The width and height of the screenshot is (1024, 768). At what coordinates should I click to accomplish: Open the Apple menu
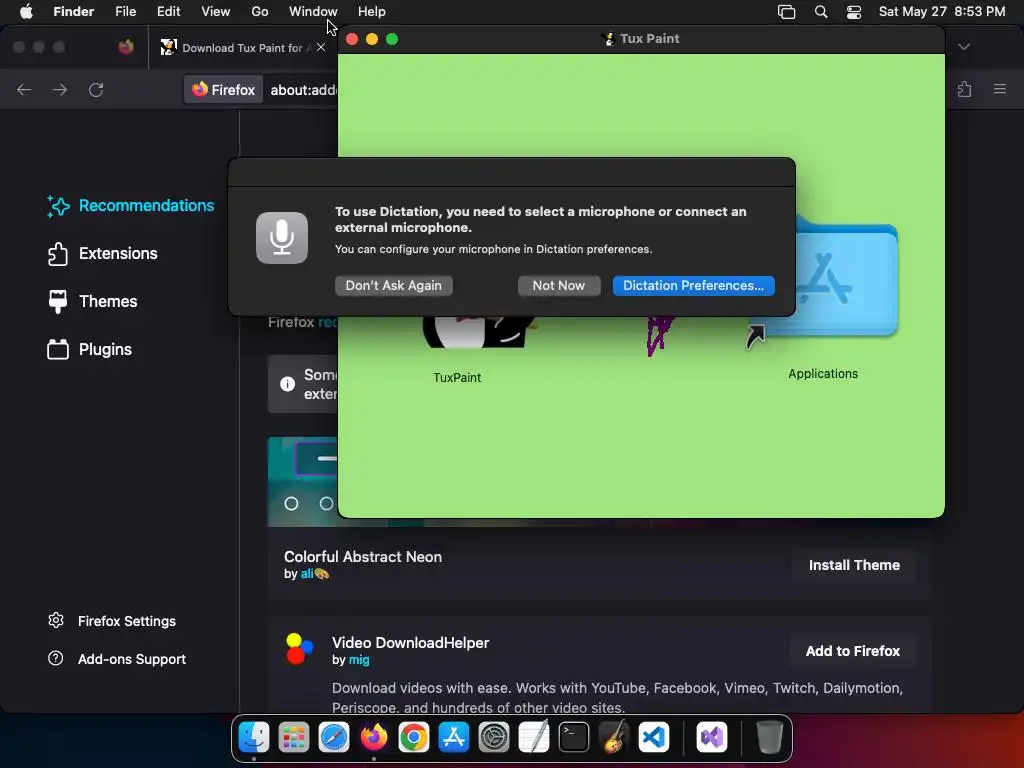[x=26, y=11]
